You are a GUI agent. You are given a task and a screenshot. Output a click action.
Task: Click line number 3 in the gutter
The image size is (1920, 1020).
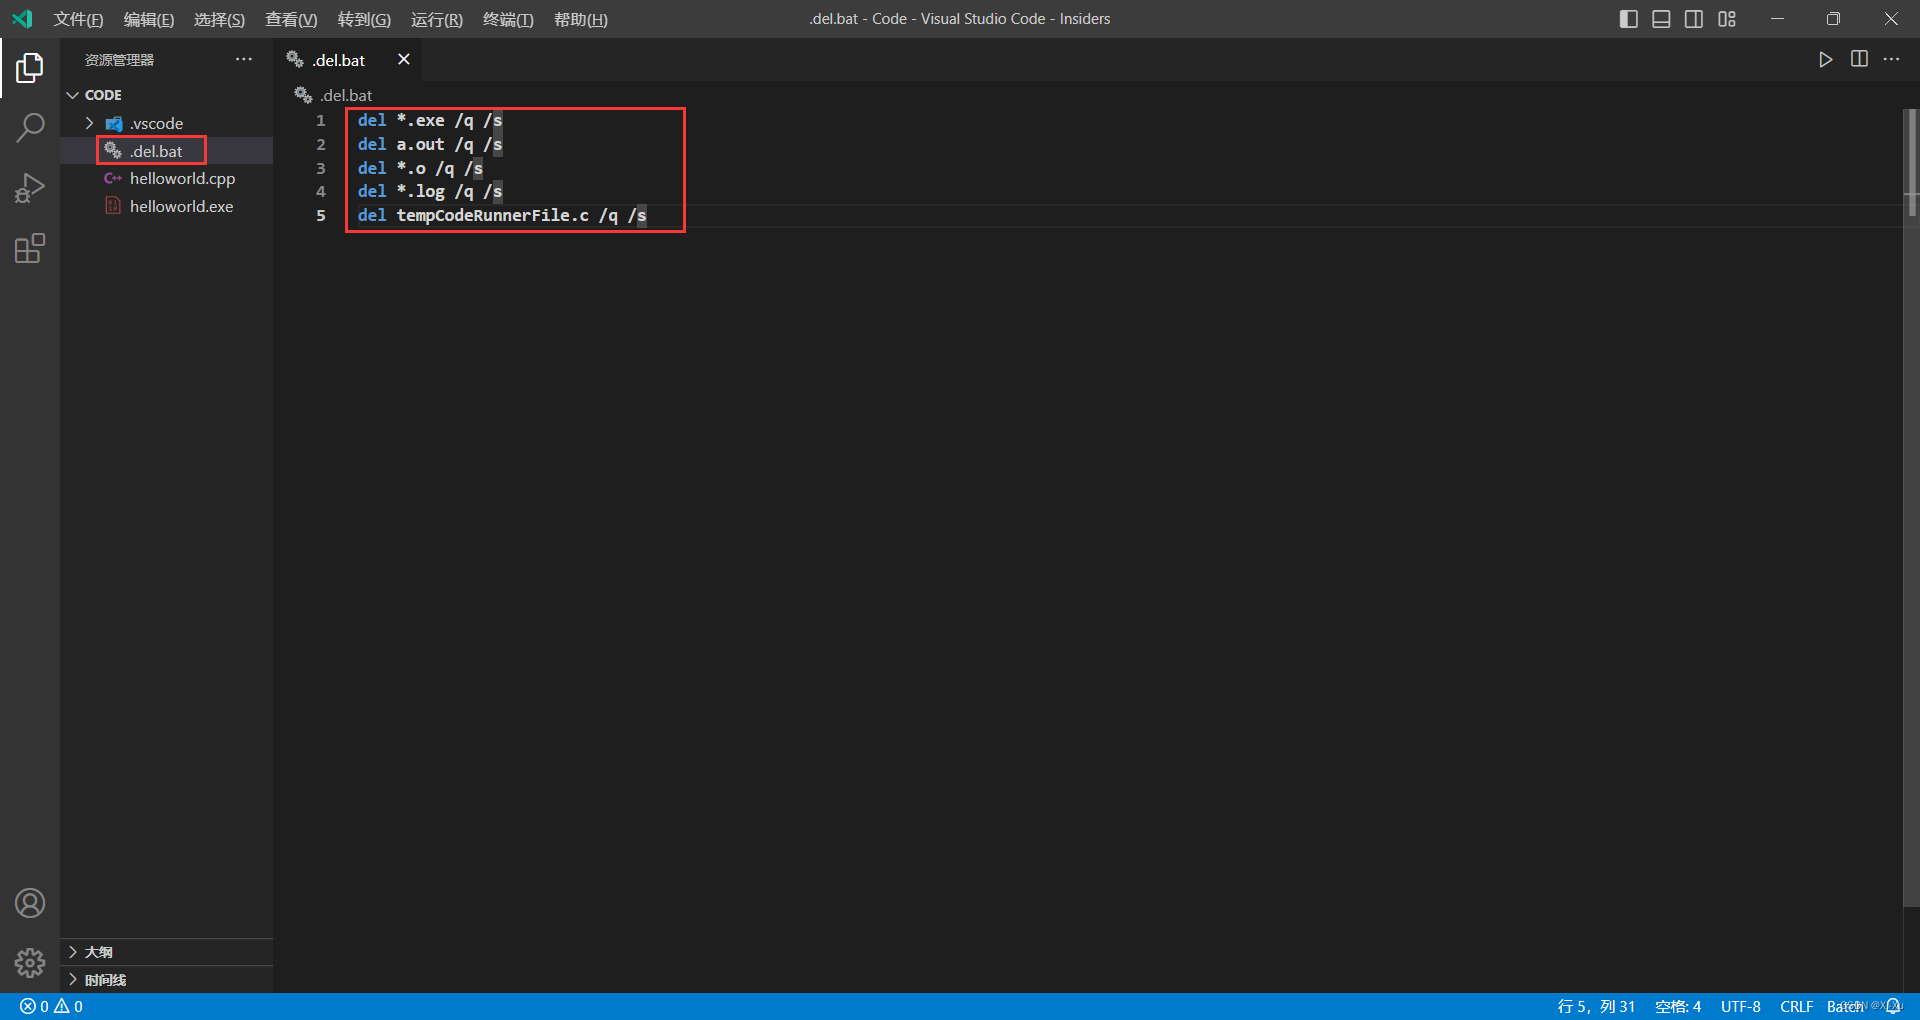[x=321, y=169]
